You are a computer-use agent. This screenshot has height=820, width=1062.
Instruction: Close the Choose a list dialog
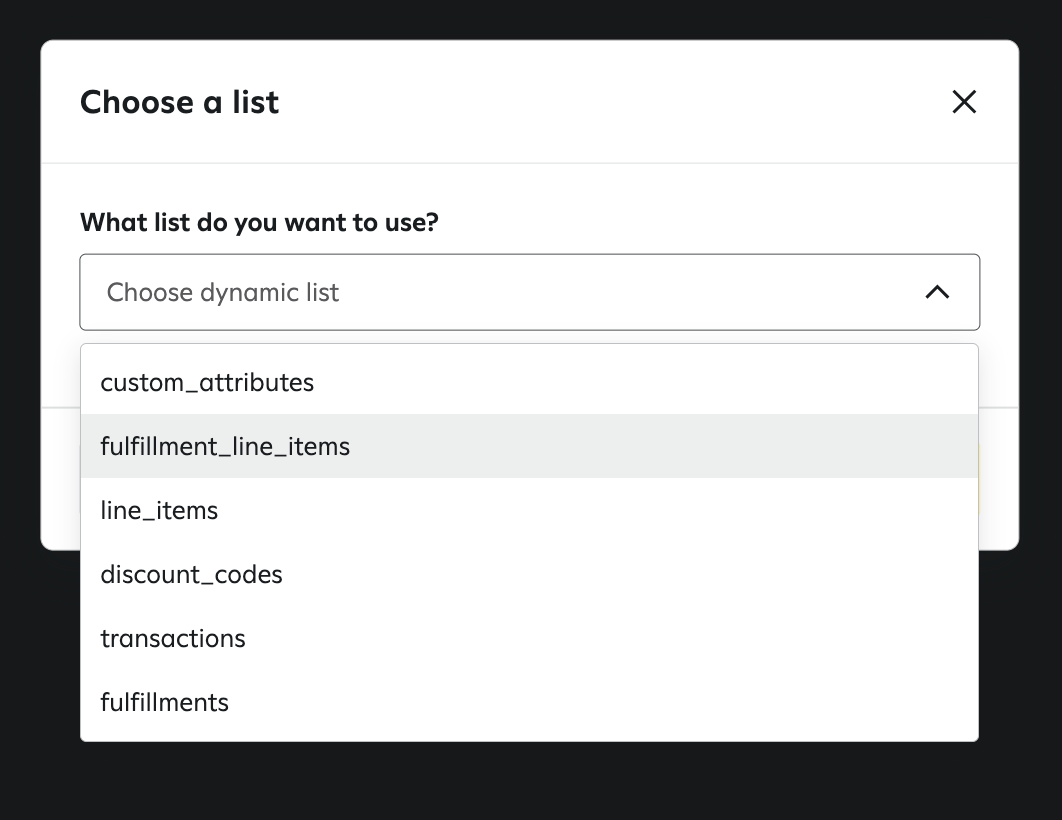964,102
